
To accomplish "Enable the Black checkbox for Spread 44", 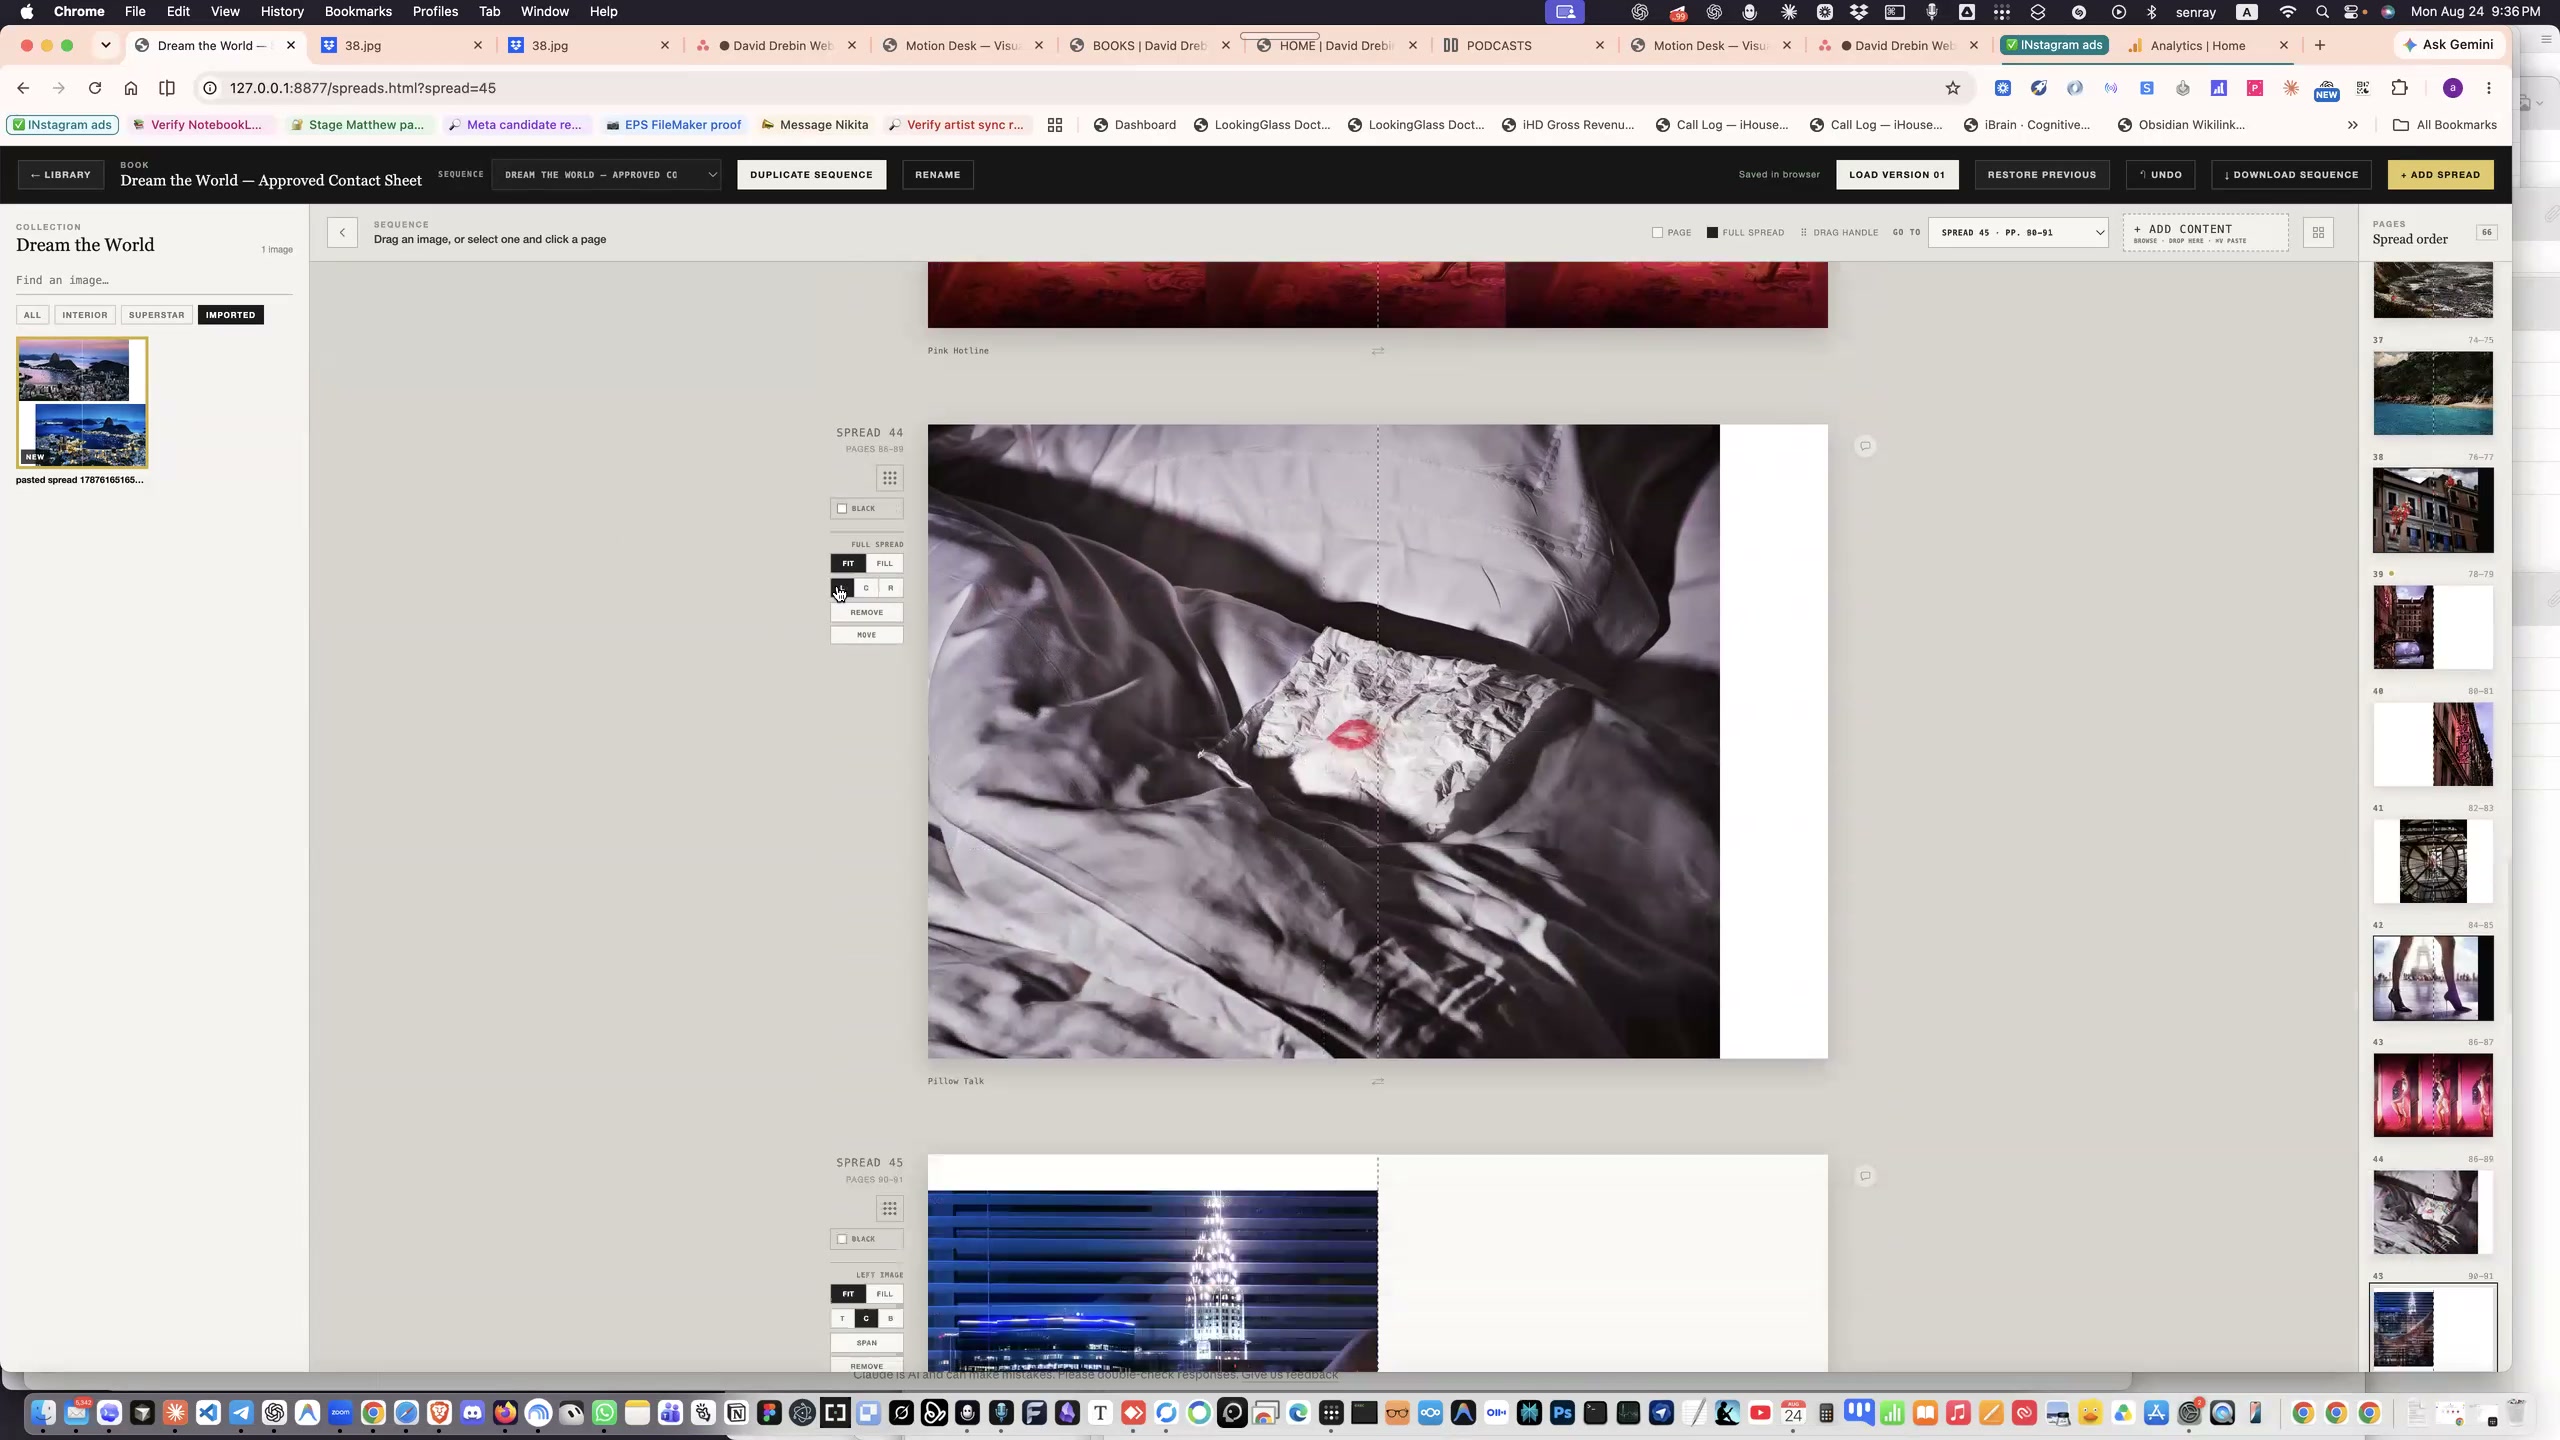I will click(x=842, y=508).
